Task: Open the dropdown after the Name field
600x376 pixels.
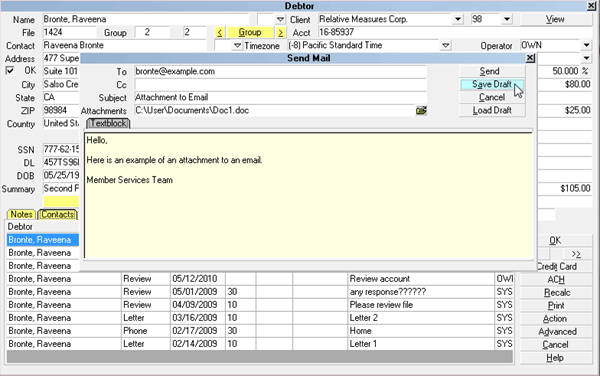Action: (x=280, y=19)
